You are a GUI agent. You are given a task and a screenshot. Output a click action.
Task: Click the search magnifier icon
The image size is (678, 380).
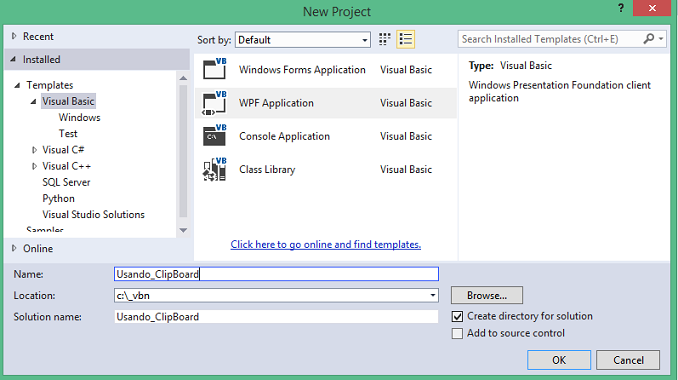[x=649, y=39]
